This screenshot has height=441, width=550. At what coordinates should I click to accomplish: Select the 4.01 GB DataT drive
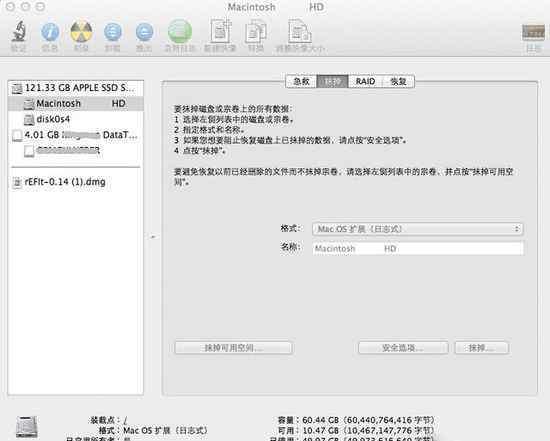pyautogui.click(x=75, y=135)
